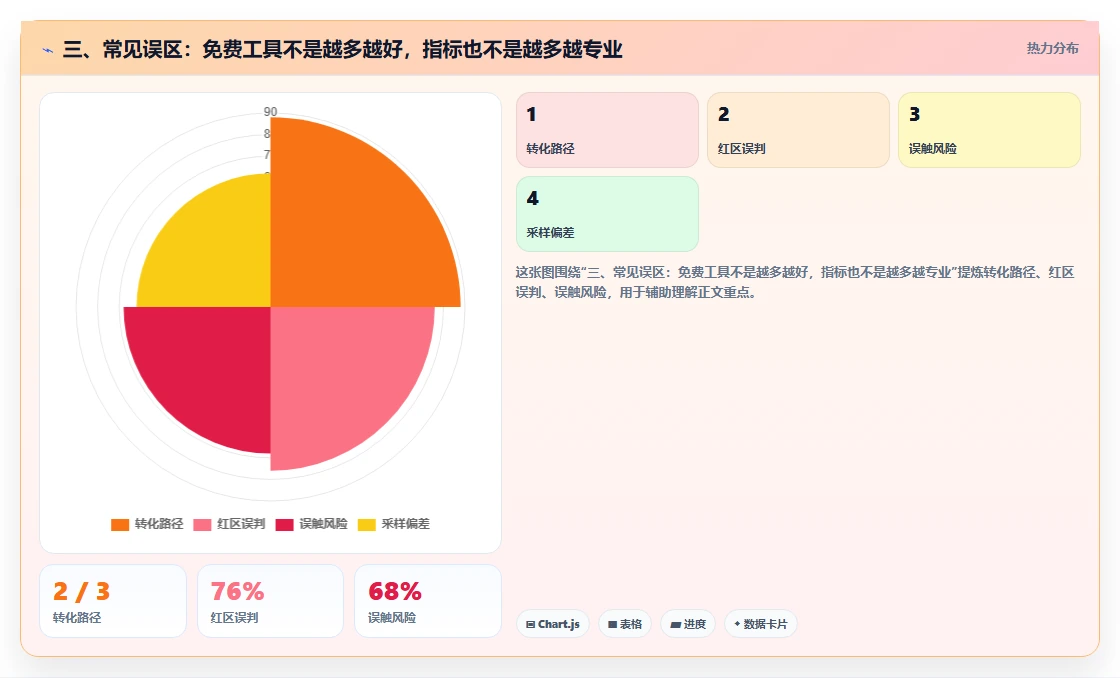This screenshot has height=678, width=1120.
Task: Toggle the 采样偏差 legend item
Action: tap(394, 524)
